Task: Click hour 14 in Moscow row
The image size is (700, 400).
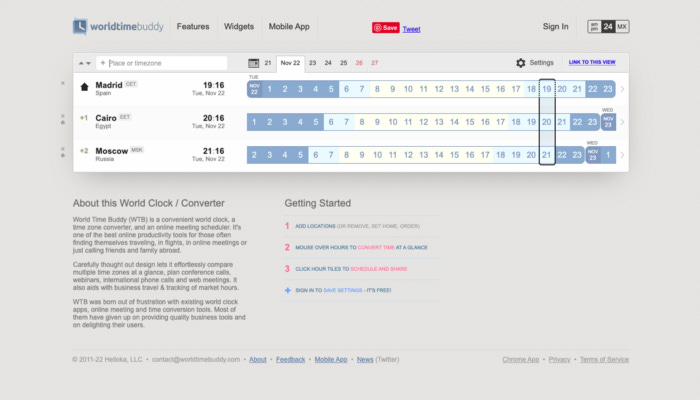Action: point(439,155)
